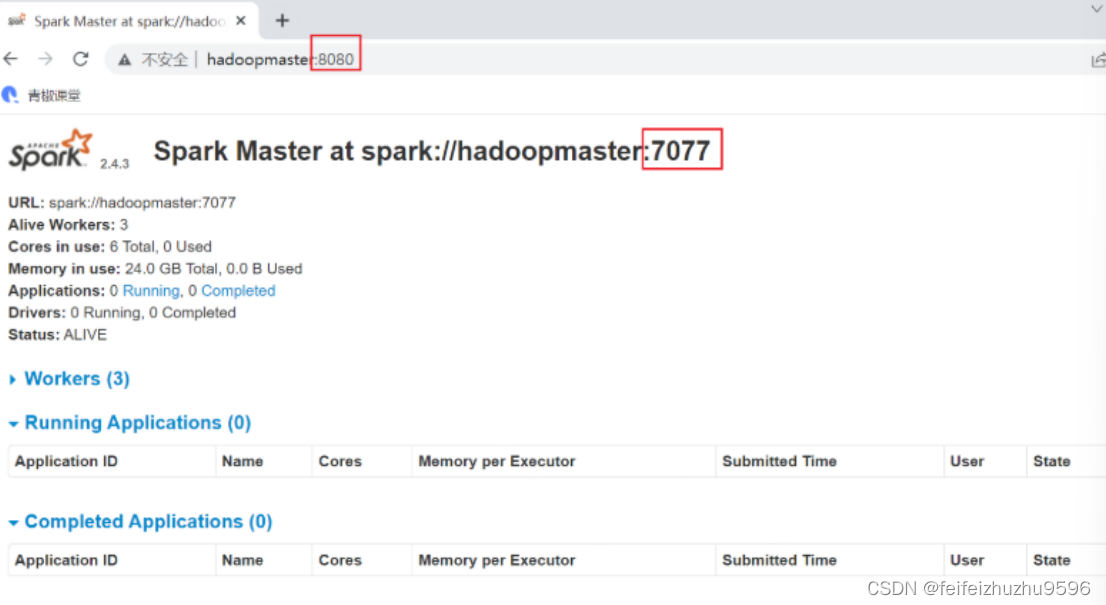Click the browser forward arrow
Image resolution: width=1106 pixels, height=605 pixels.
click(x=45, y=59)
